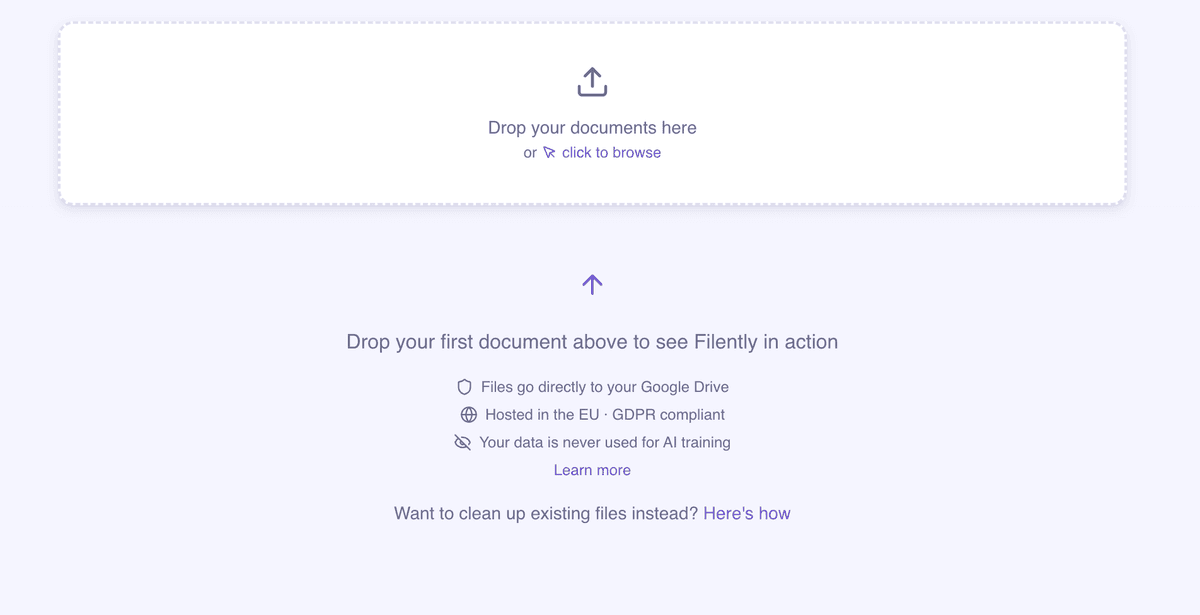The height and width of the screenshot is (615, 1200).
Task: Click the upload tray icon in the dropzone
Action: point(592,82)
